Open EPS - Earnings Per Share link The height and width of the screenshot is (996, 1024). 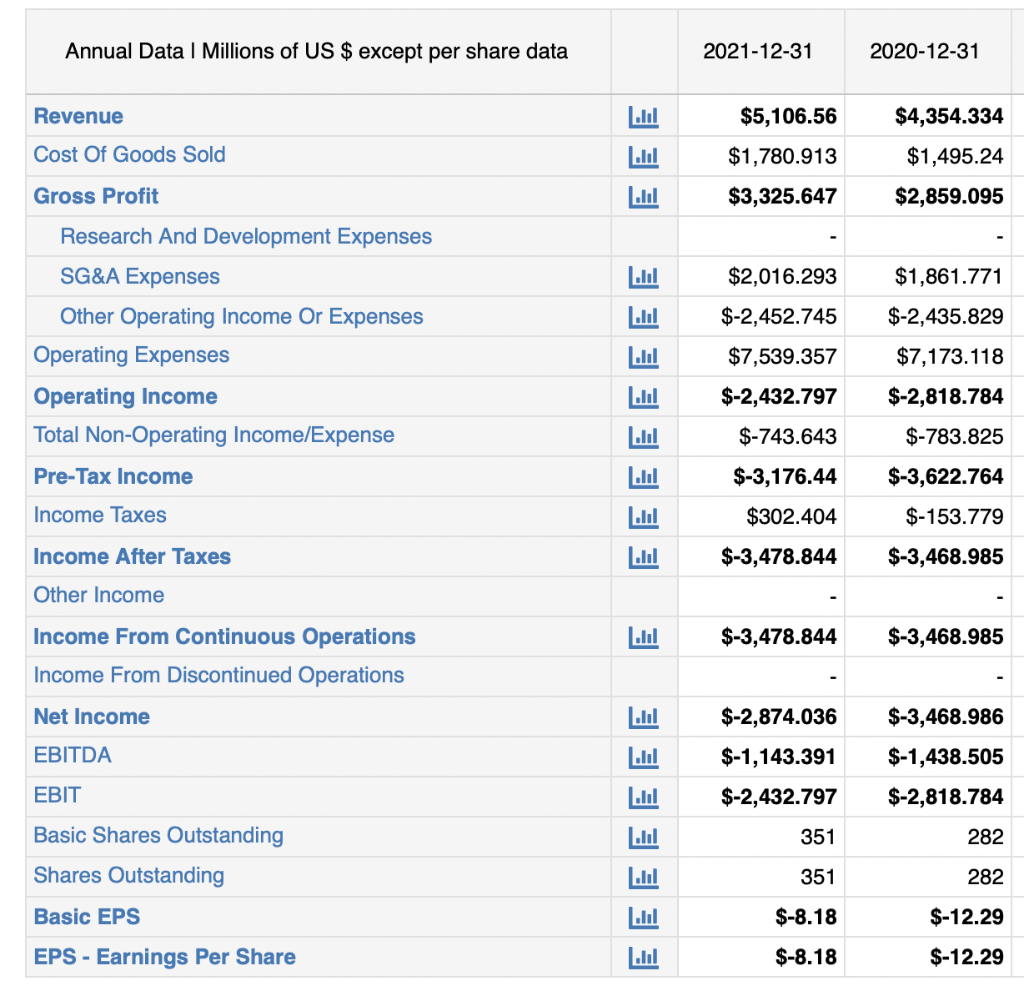(165, 957)
